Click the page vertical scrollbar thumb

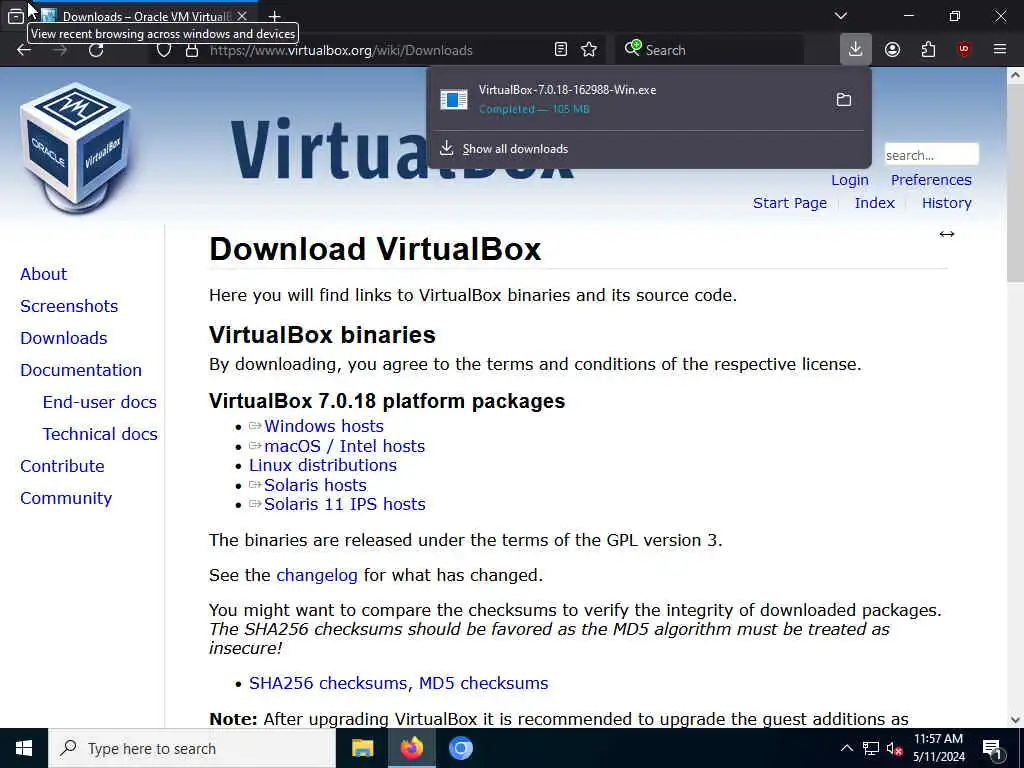pos(1016,183)
